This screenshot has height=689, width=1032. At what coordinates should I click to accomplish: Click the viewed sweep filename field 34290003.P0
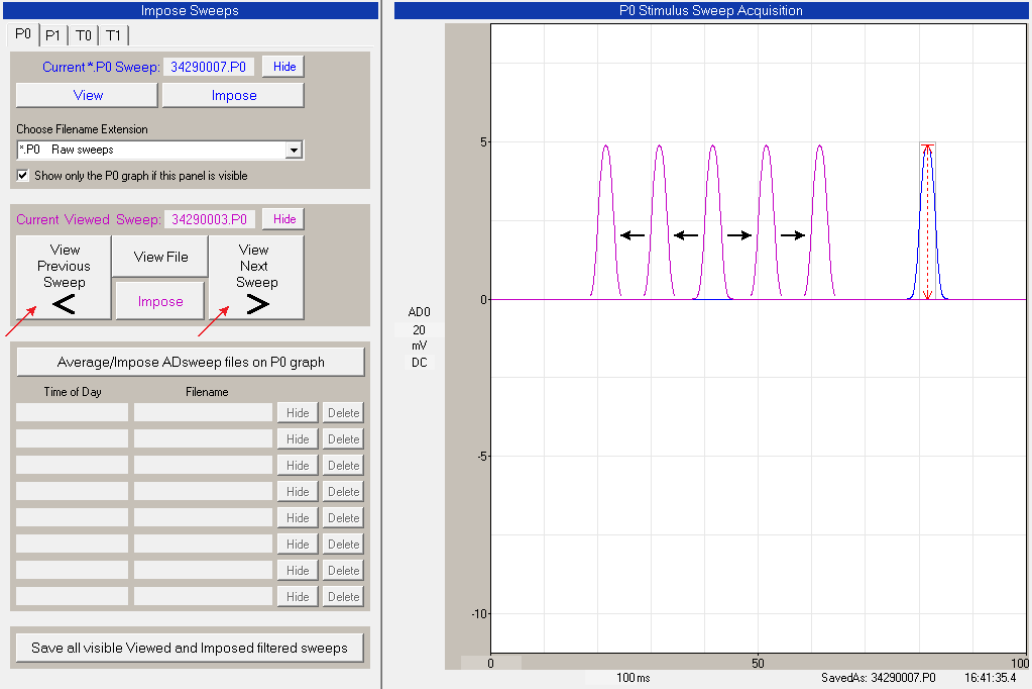209,219
